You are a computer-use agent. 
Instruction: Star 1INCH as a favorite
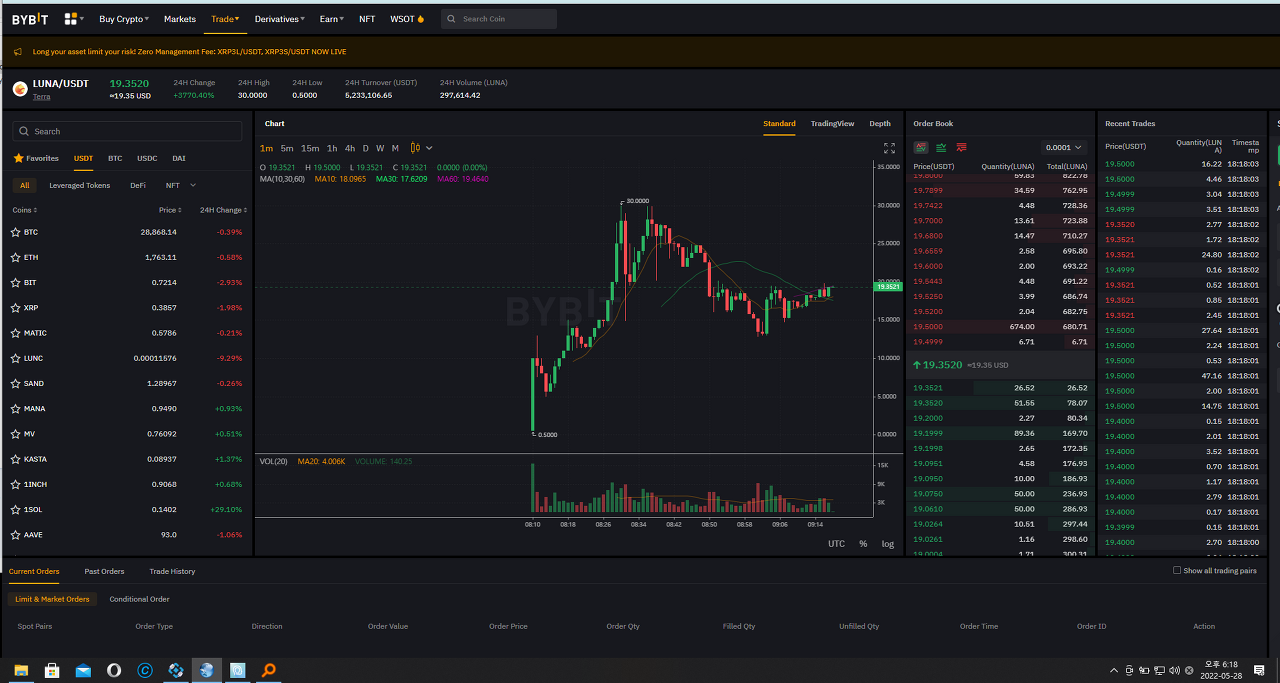[x=15, y=485]
